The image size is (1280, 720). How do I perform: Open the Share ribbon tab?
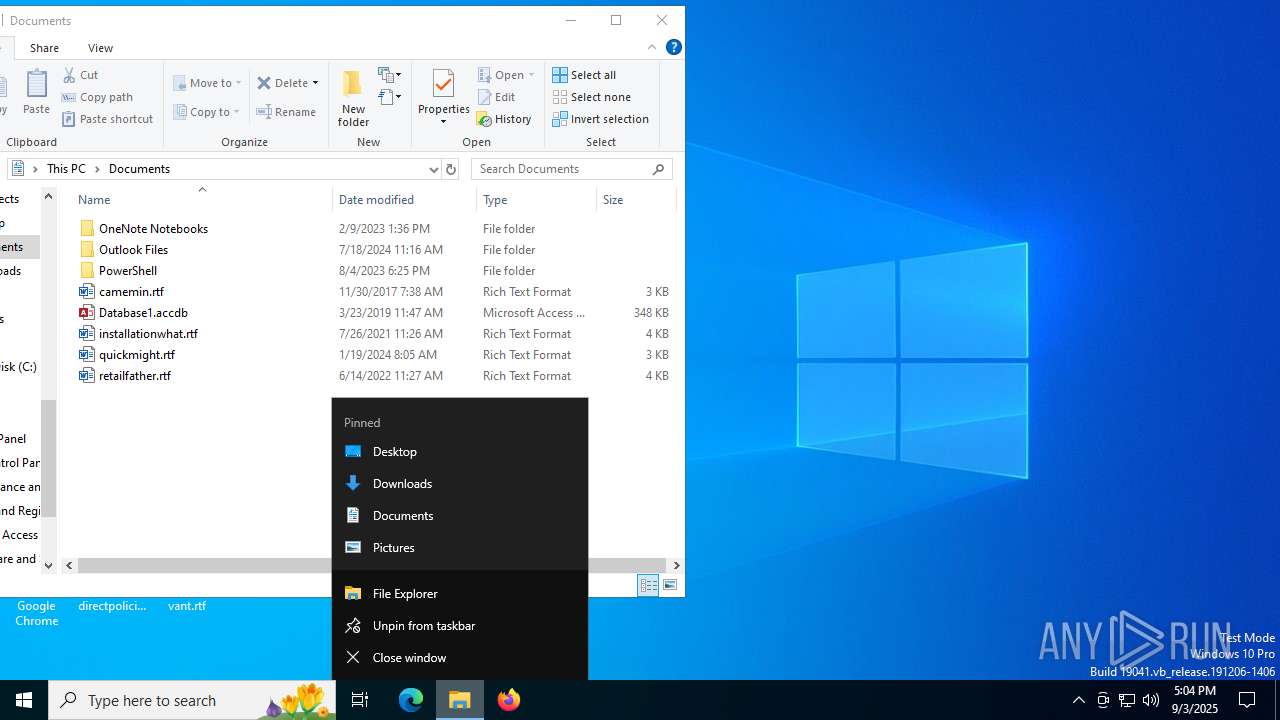pyautogui.click(x=44, y=48)
